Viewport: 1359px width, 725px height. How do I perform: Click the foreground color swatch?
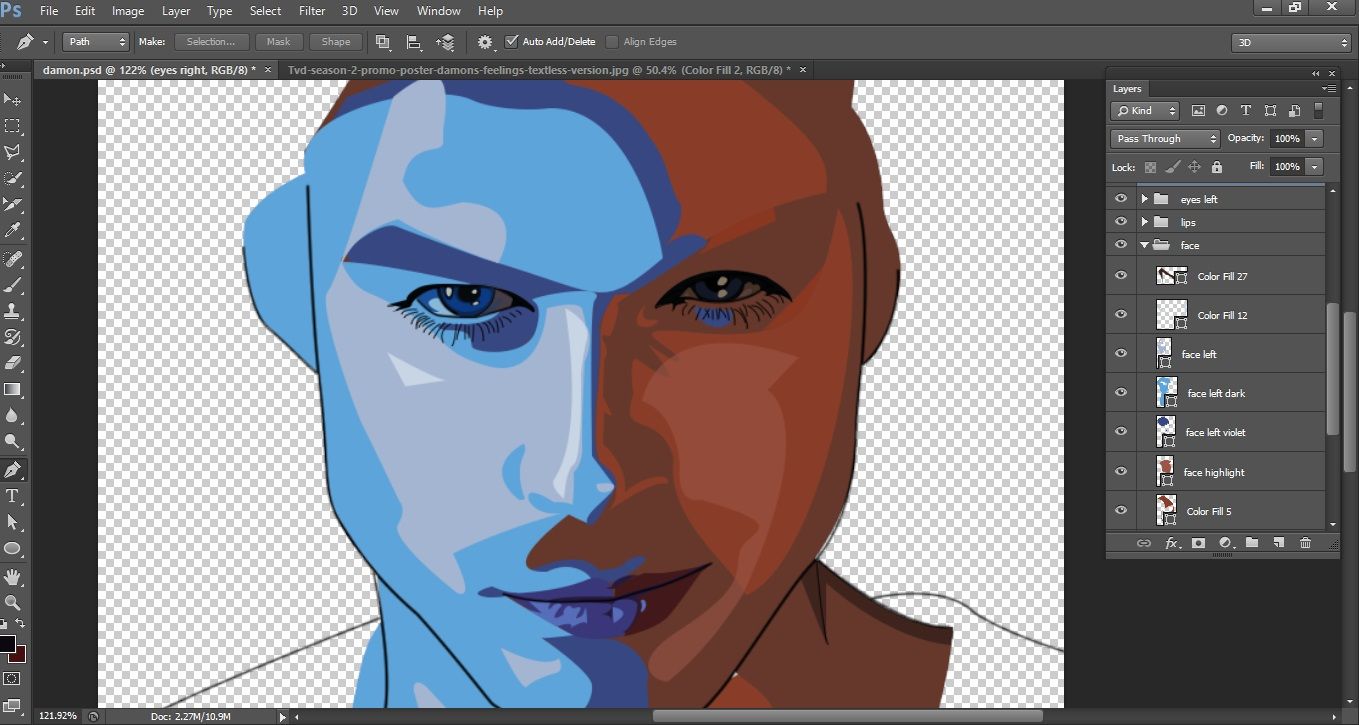click(7, 643)
